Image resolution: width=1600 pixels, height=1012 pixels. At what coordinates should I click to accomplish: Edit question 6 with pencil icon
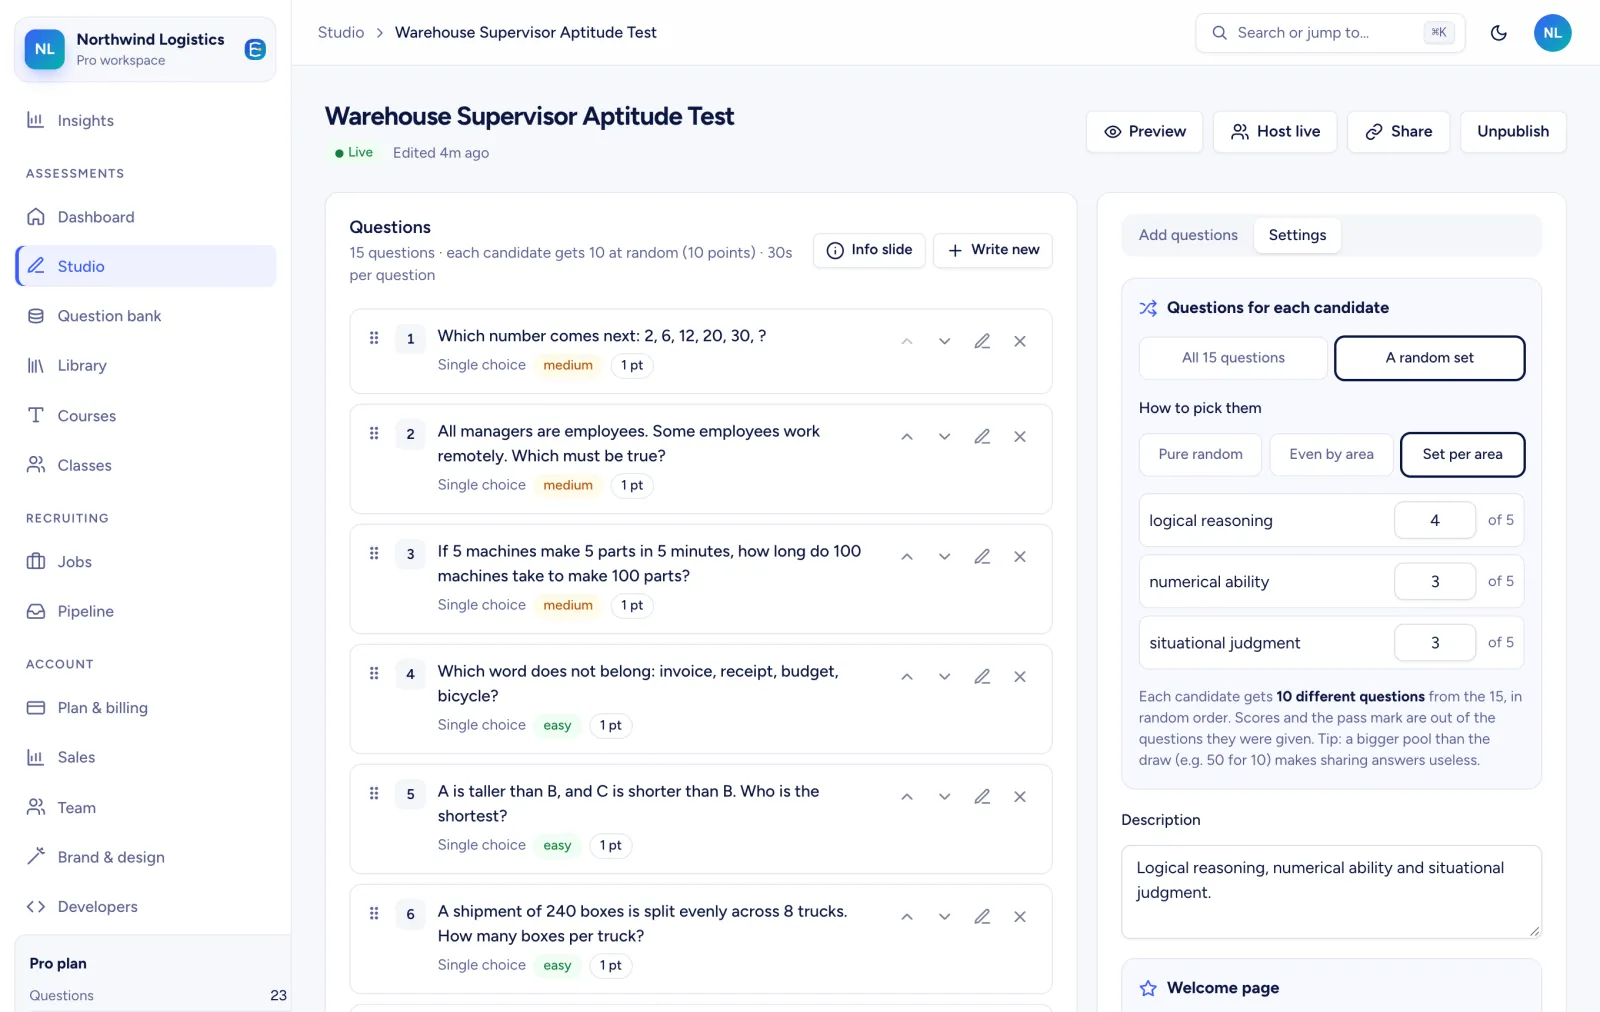982,917
